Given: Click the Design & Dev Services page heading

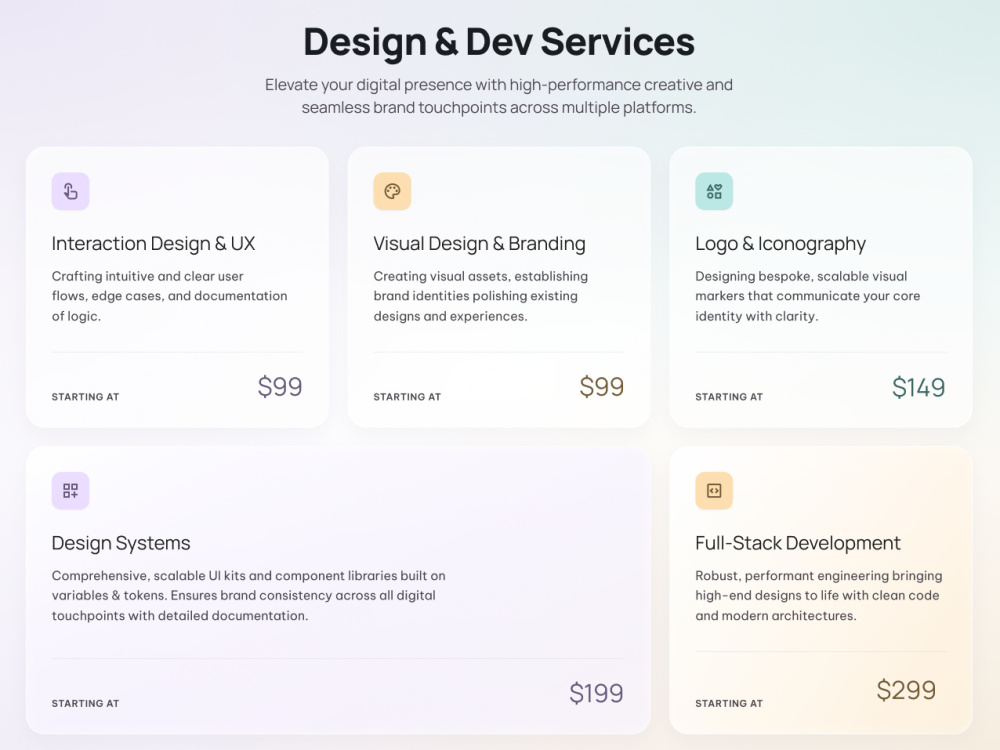Looking at the screenshot, I should click(499, 42).
